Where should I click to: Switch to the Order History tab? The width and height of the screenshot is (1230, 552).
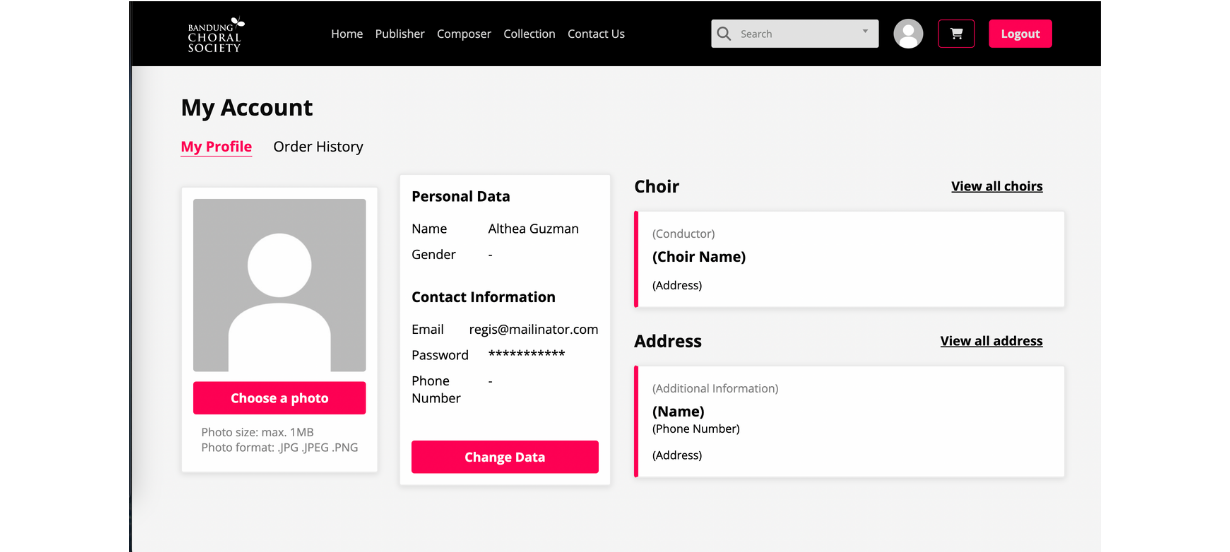[318, 147]
